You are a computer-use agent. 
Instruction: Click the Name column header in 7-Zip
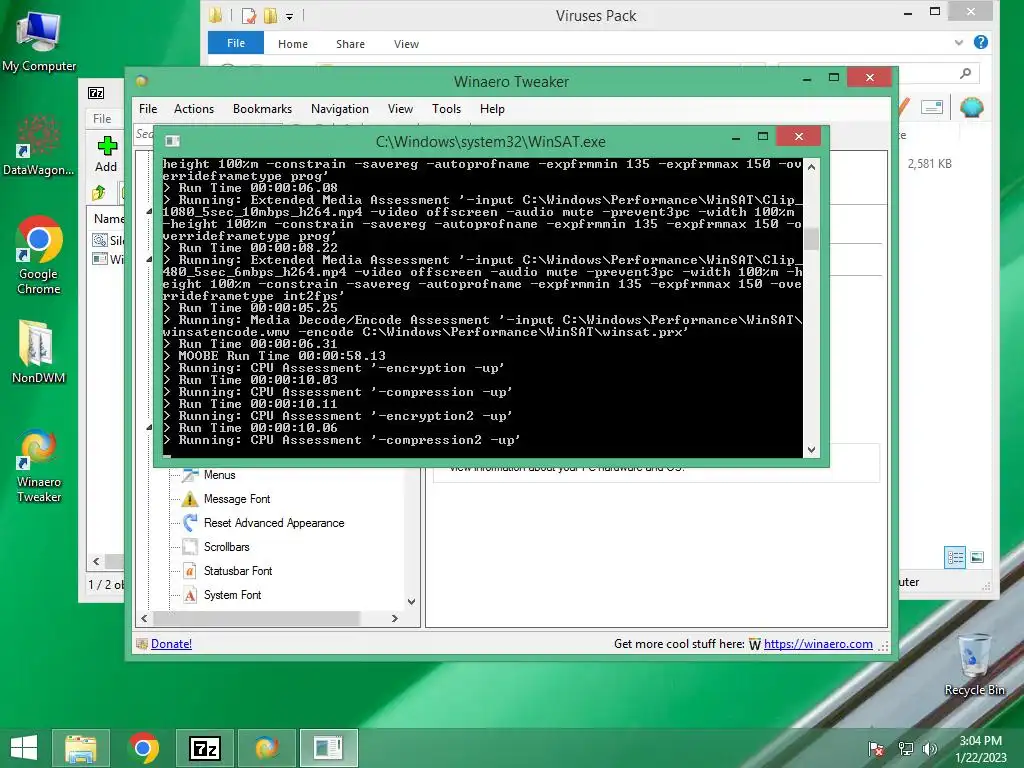tap(108, 219)
